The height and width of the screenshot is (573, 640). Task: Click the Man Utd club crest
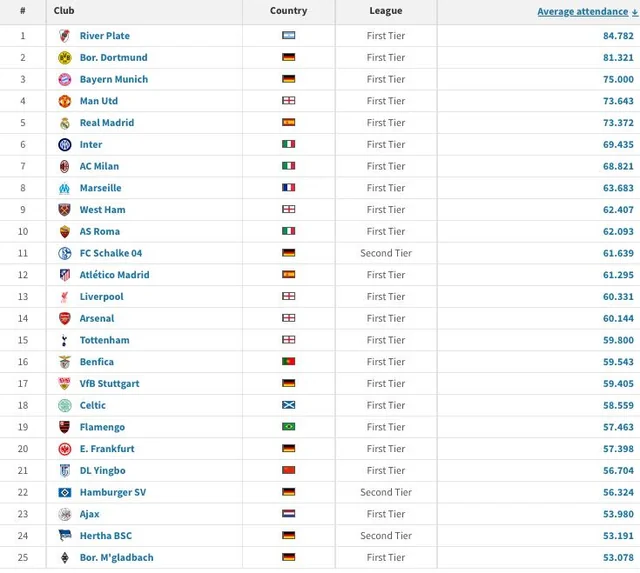[x=65, y=101]
